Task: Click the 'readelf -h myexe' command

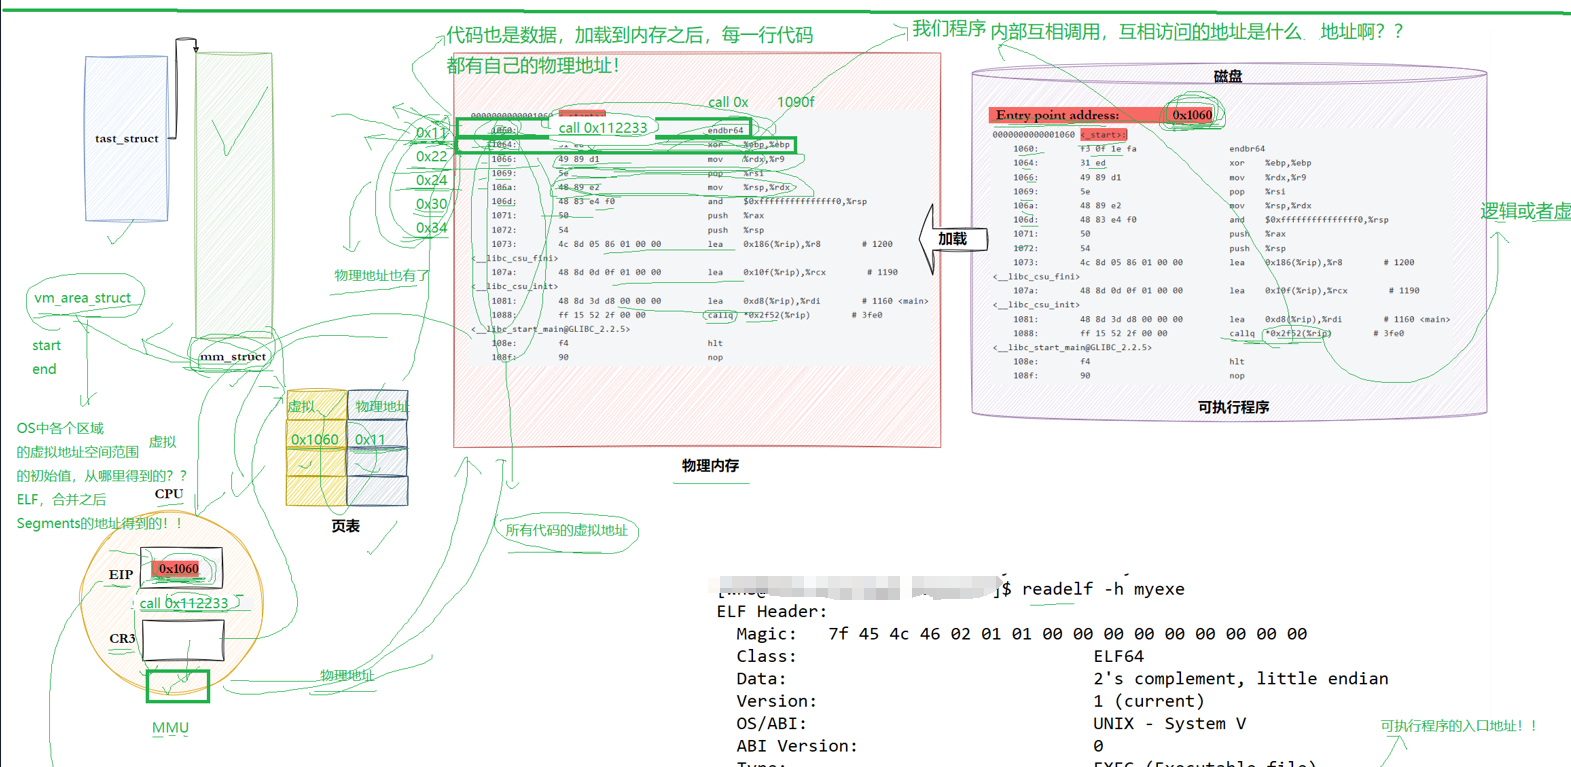Action: pos(1103,589)
